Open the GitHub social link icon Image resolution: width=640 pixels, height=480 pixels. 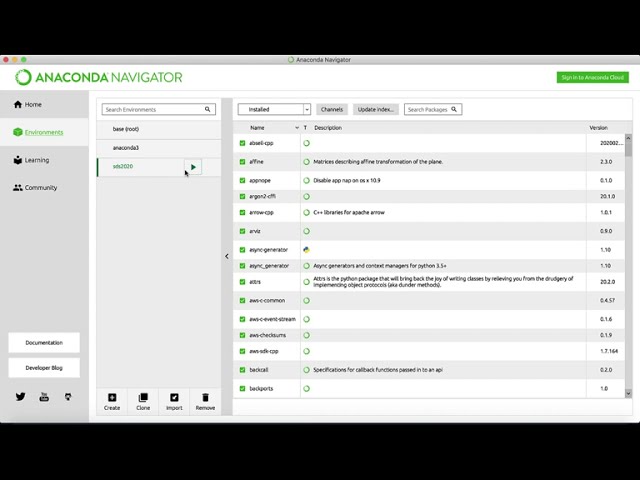(68, 396)
